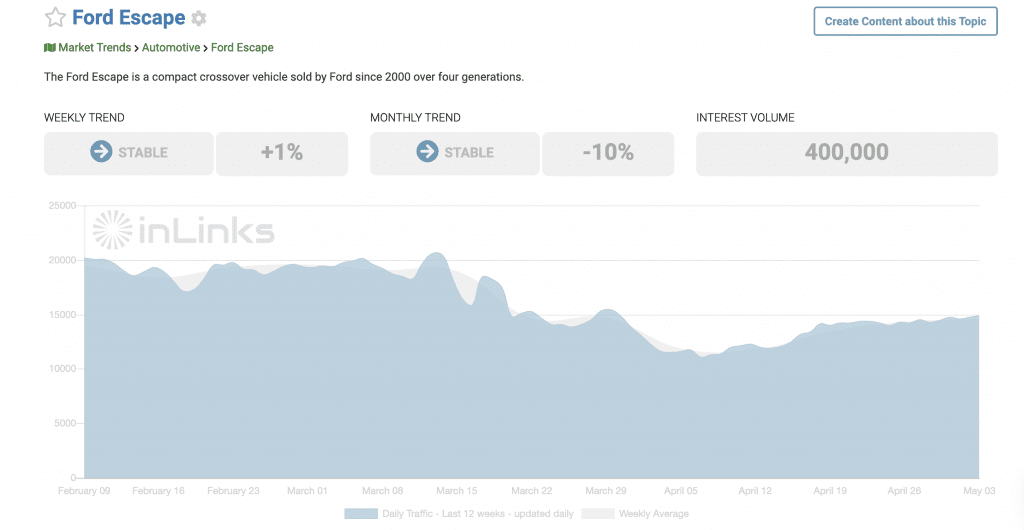
Task: Favorite Ford Escape with the star icon
Action: pyautogui.click(x=56, y=18)
